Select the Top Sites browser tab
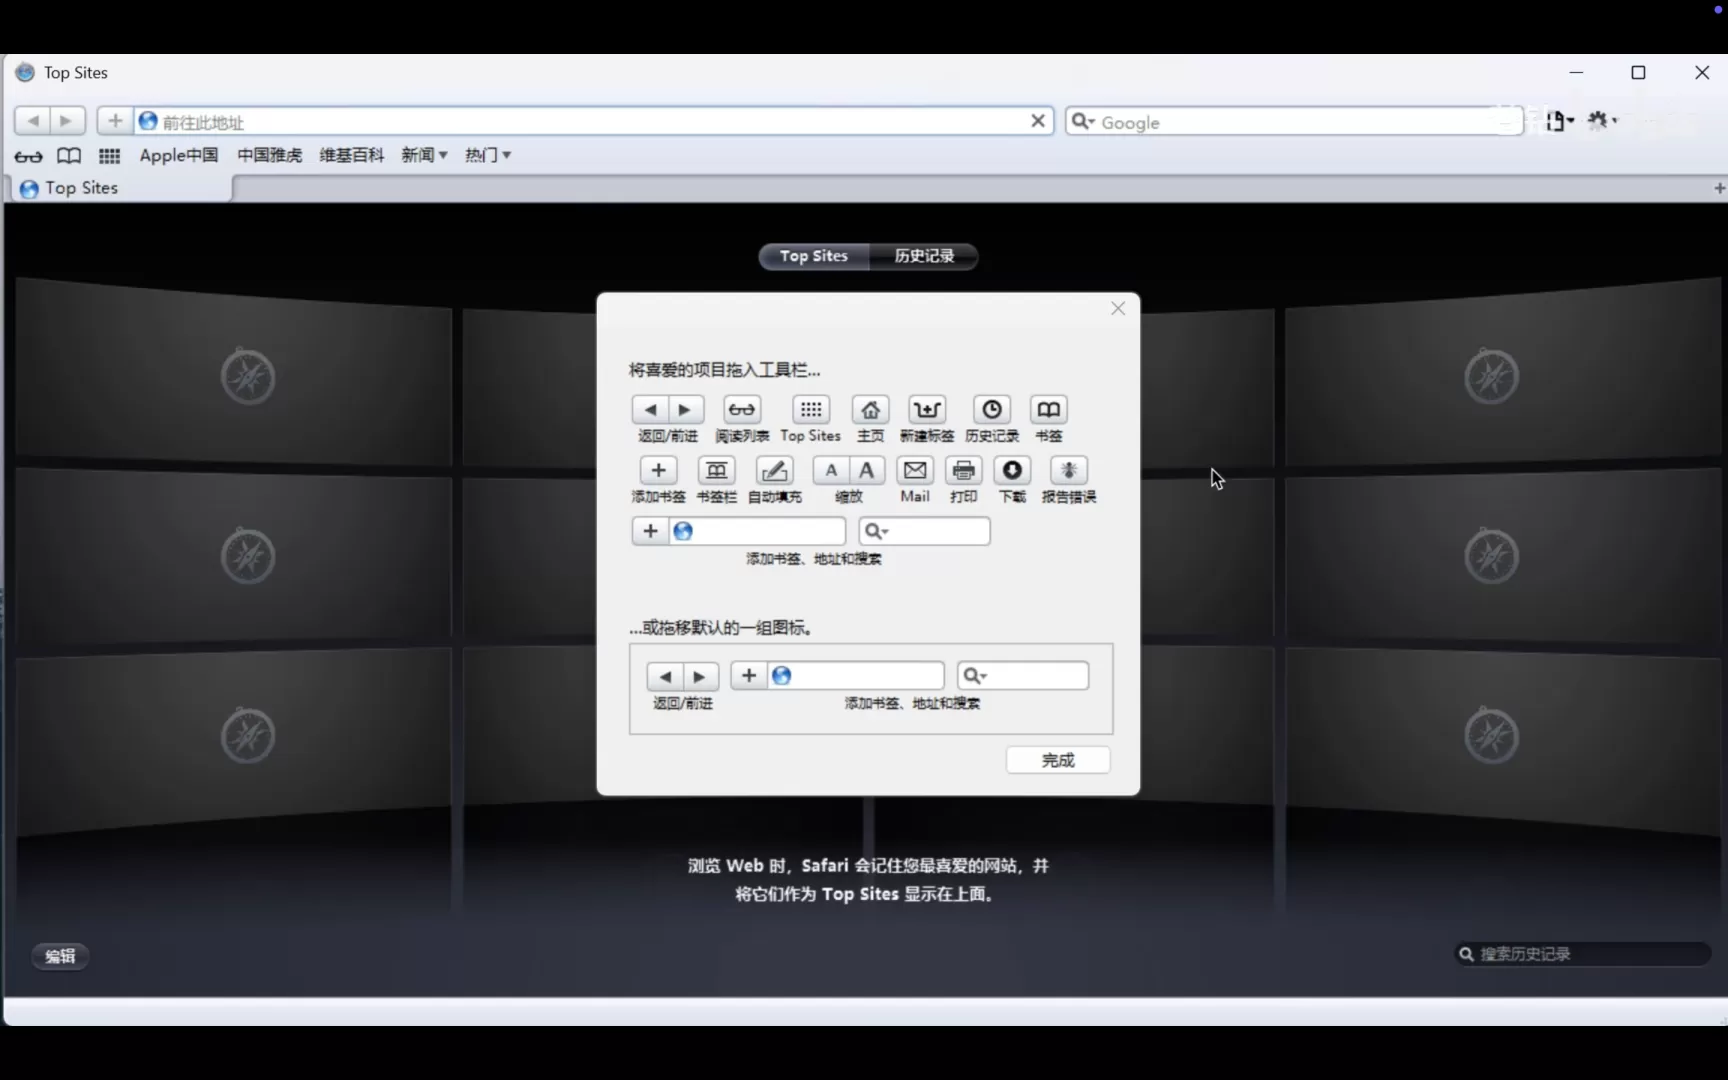This screenshot has height=1080, width=1728. point(82,188)
